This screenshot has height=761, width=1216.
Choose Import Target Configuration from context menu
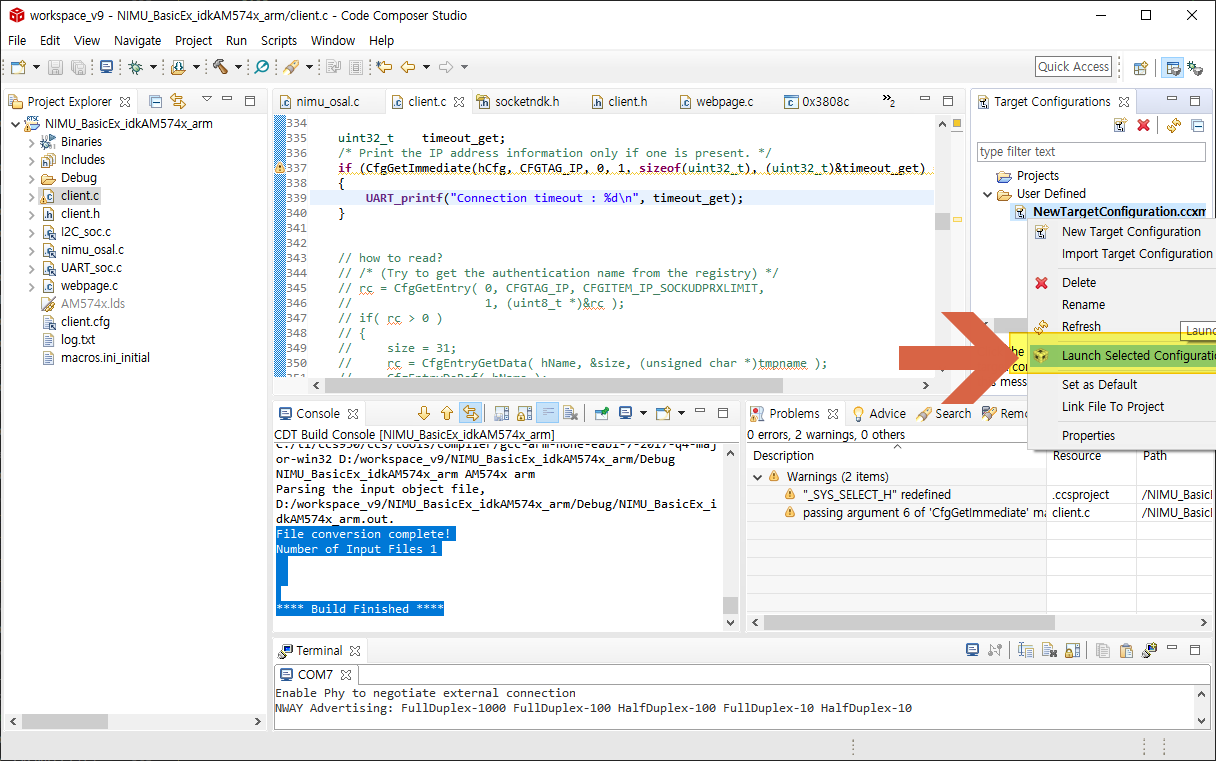(x=1122, y=254)
